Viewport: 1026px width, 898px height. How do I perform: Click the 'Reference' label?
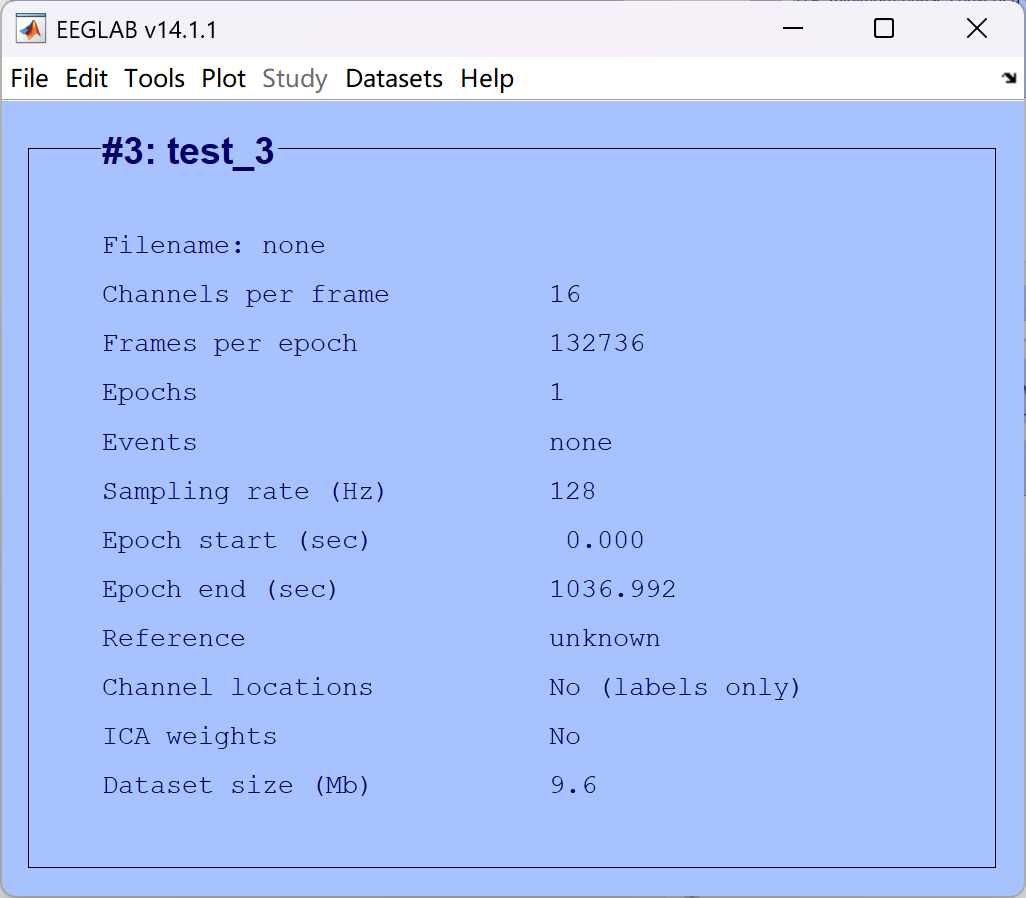coord(174,639)
